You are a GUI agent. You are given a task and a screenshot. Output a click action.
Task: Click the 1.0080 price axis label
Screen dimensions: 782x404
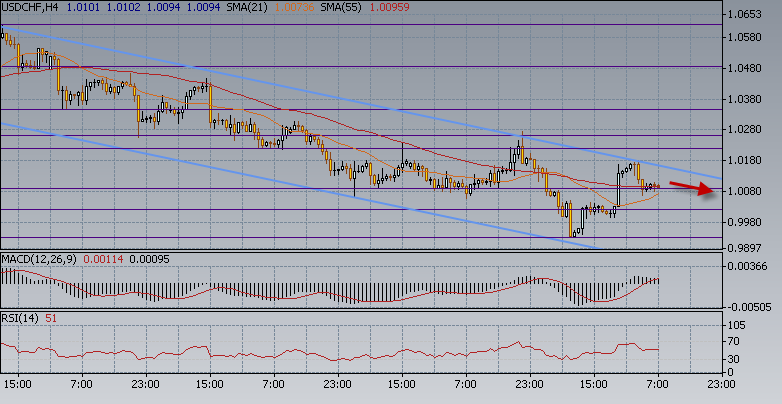point(745,191)
